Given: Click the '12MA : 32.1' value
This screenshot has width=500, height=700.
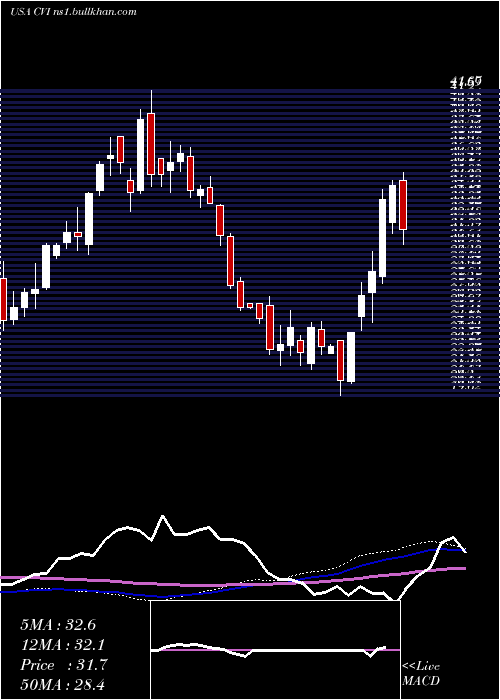Looking at the screenshot, I should click(x=63, y=645).
